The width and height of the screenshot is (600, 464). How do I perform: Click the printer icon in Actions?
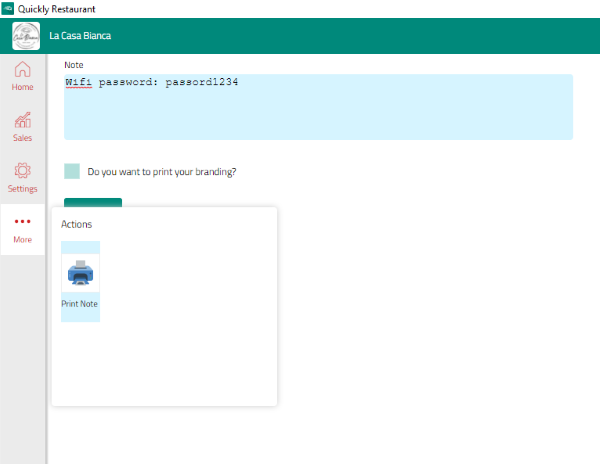(x=80, y=272)
